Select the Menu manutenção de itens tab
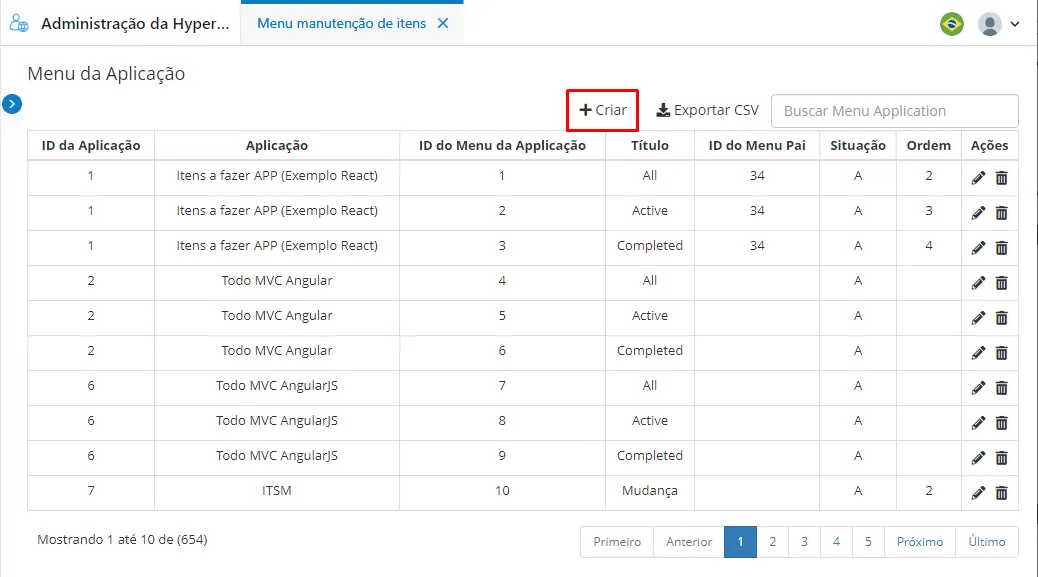The image size is (1038, 577). pyautogui.click(x=342, y=23)
